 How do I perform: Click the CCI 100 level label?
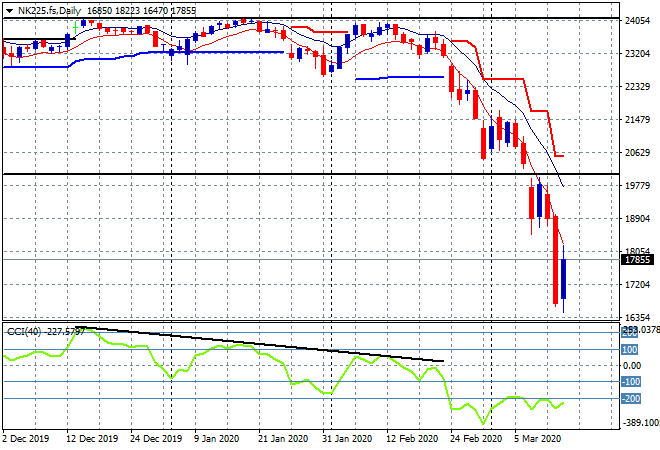point(630,350)
